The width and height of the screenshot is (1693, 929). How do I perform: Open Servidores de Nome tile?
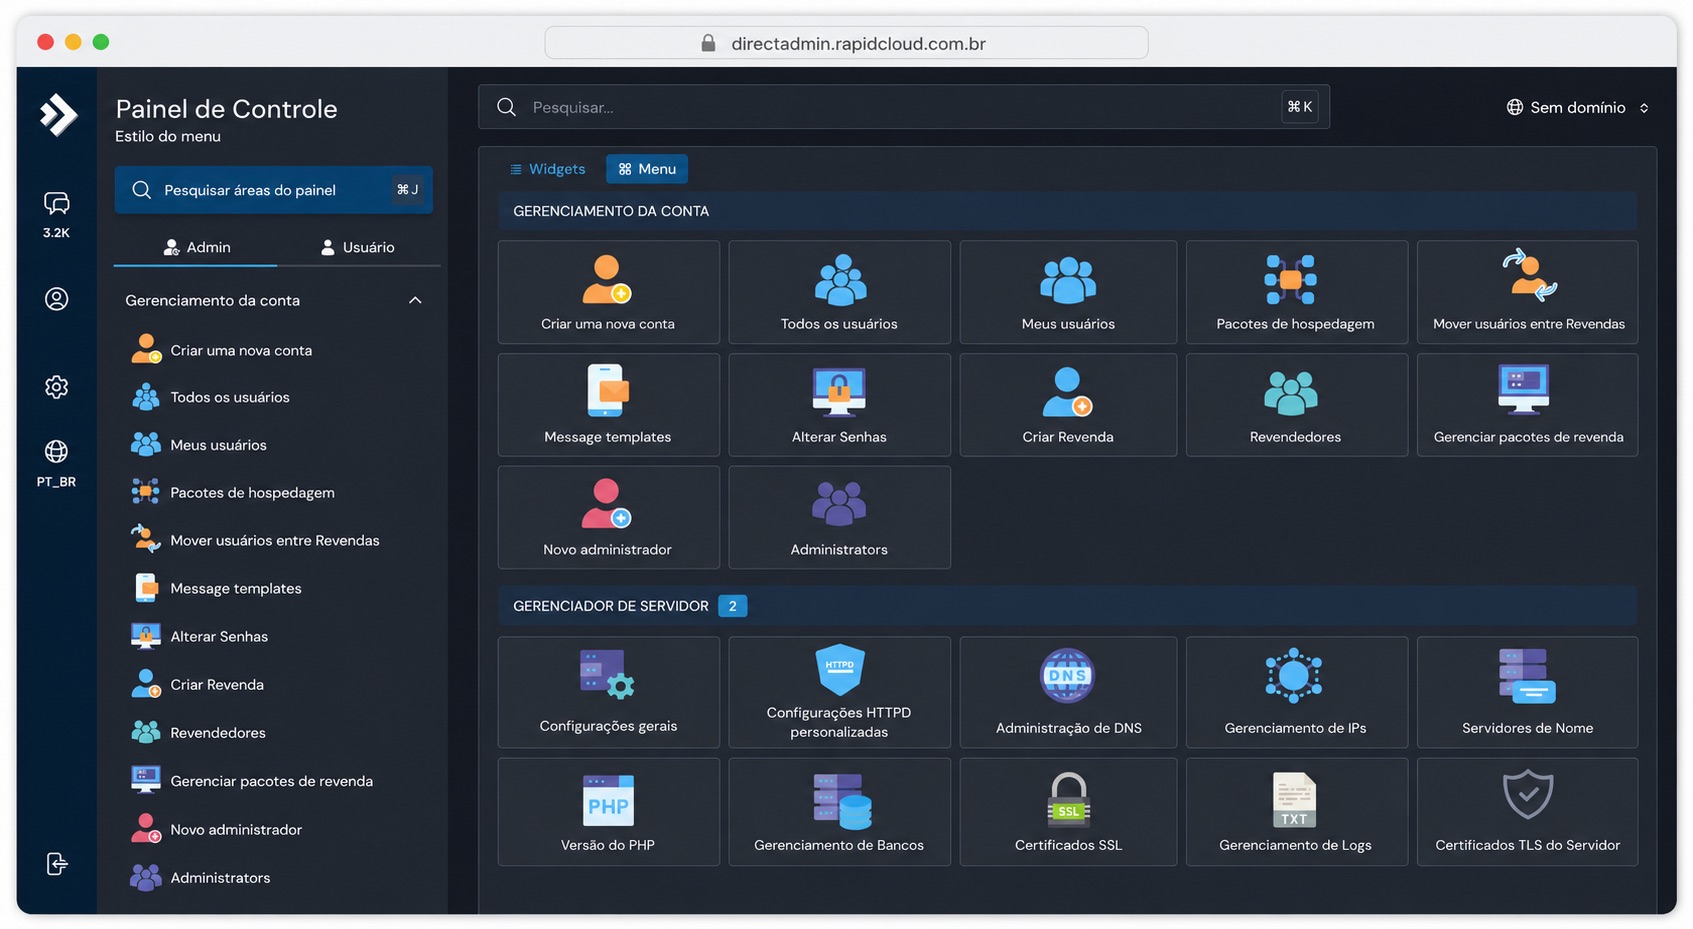(x=1528, y=692)
